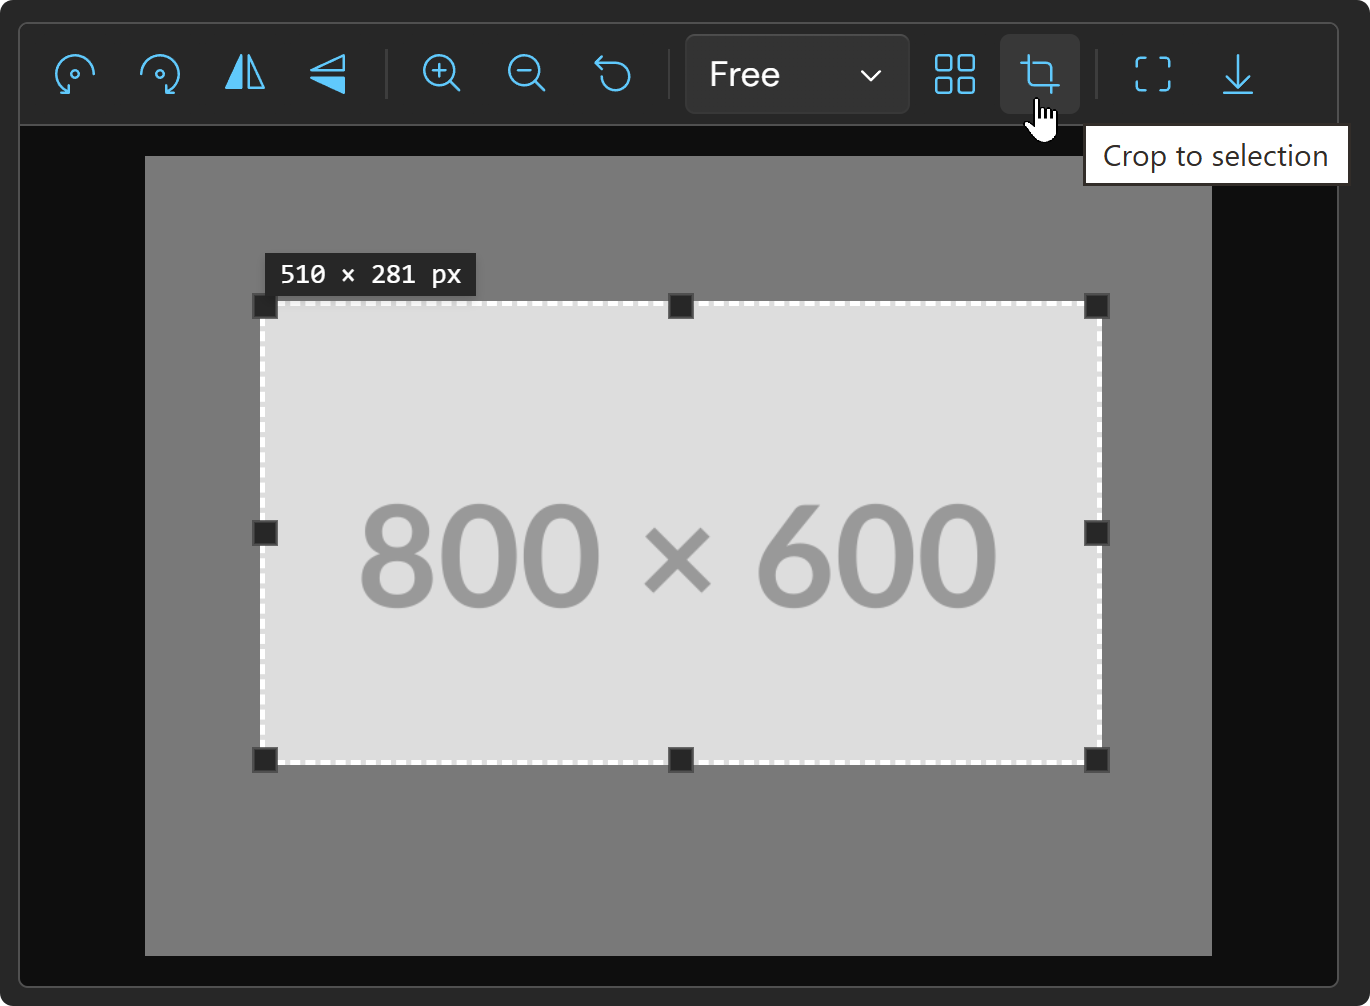Rotate the image clockwise
The image size is (1370, 1006).
click(160, 74)
